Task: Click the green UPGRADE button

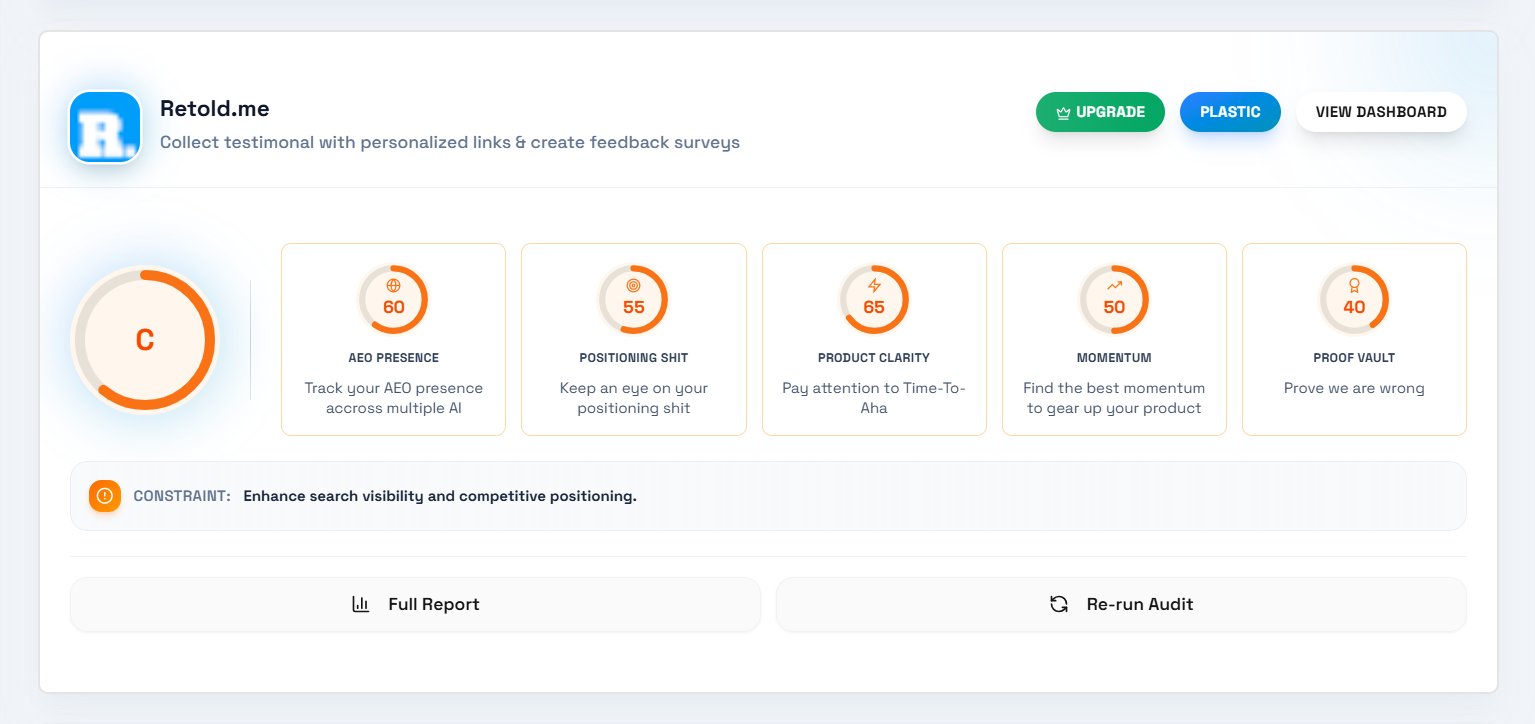Action: (1100, 112)
